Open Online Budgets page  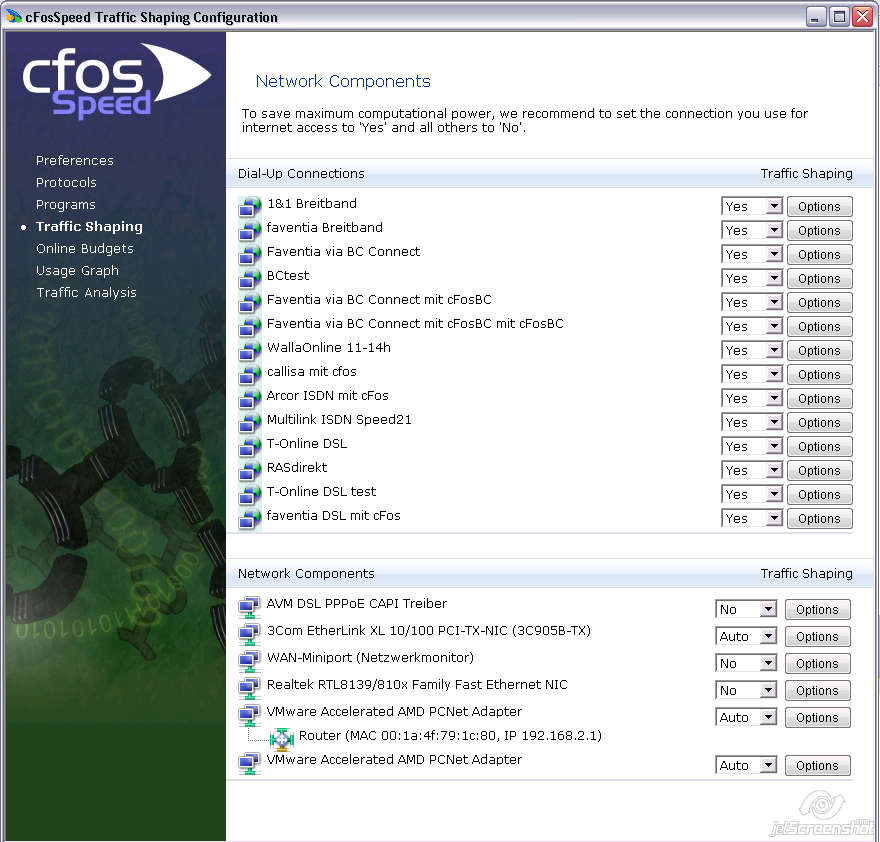coord(85,248)
